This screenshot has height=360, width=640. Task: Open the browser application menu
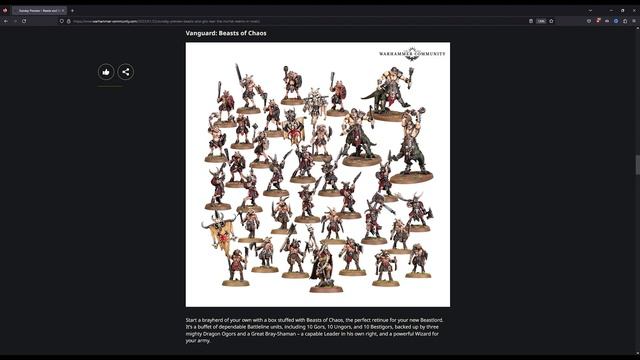634,21
